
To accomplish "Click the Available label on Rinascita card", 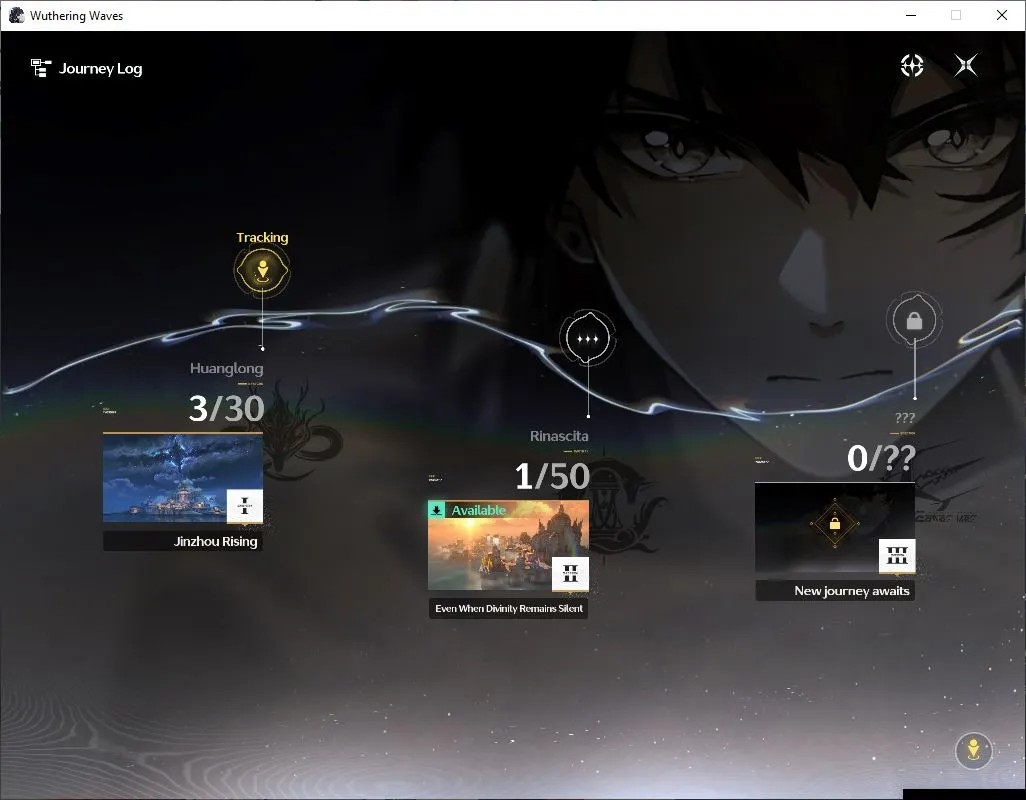I will tap(478, 510).
